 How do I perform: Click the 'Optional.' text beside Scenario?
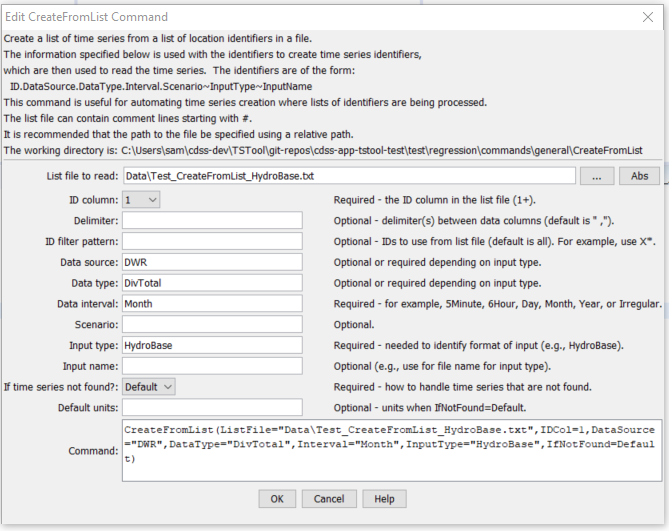[x=354, y=325]
